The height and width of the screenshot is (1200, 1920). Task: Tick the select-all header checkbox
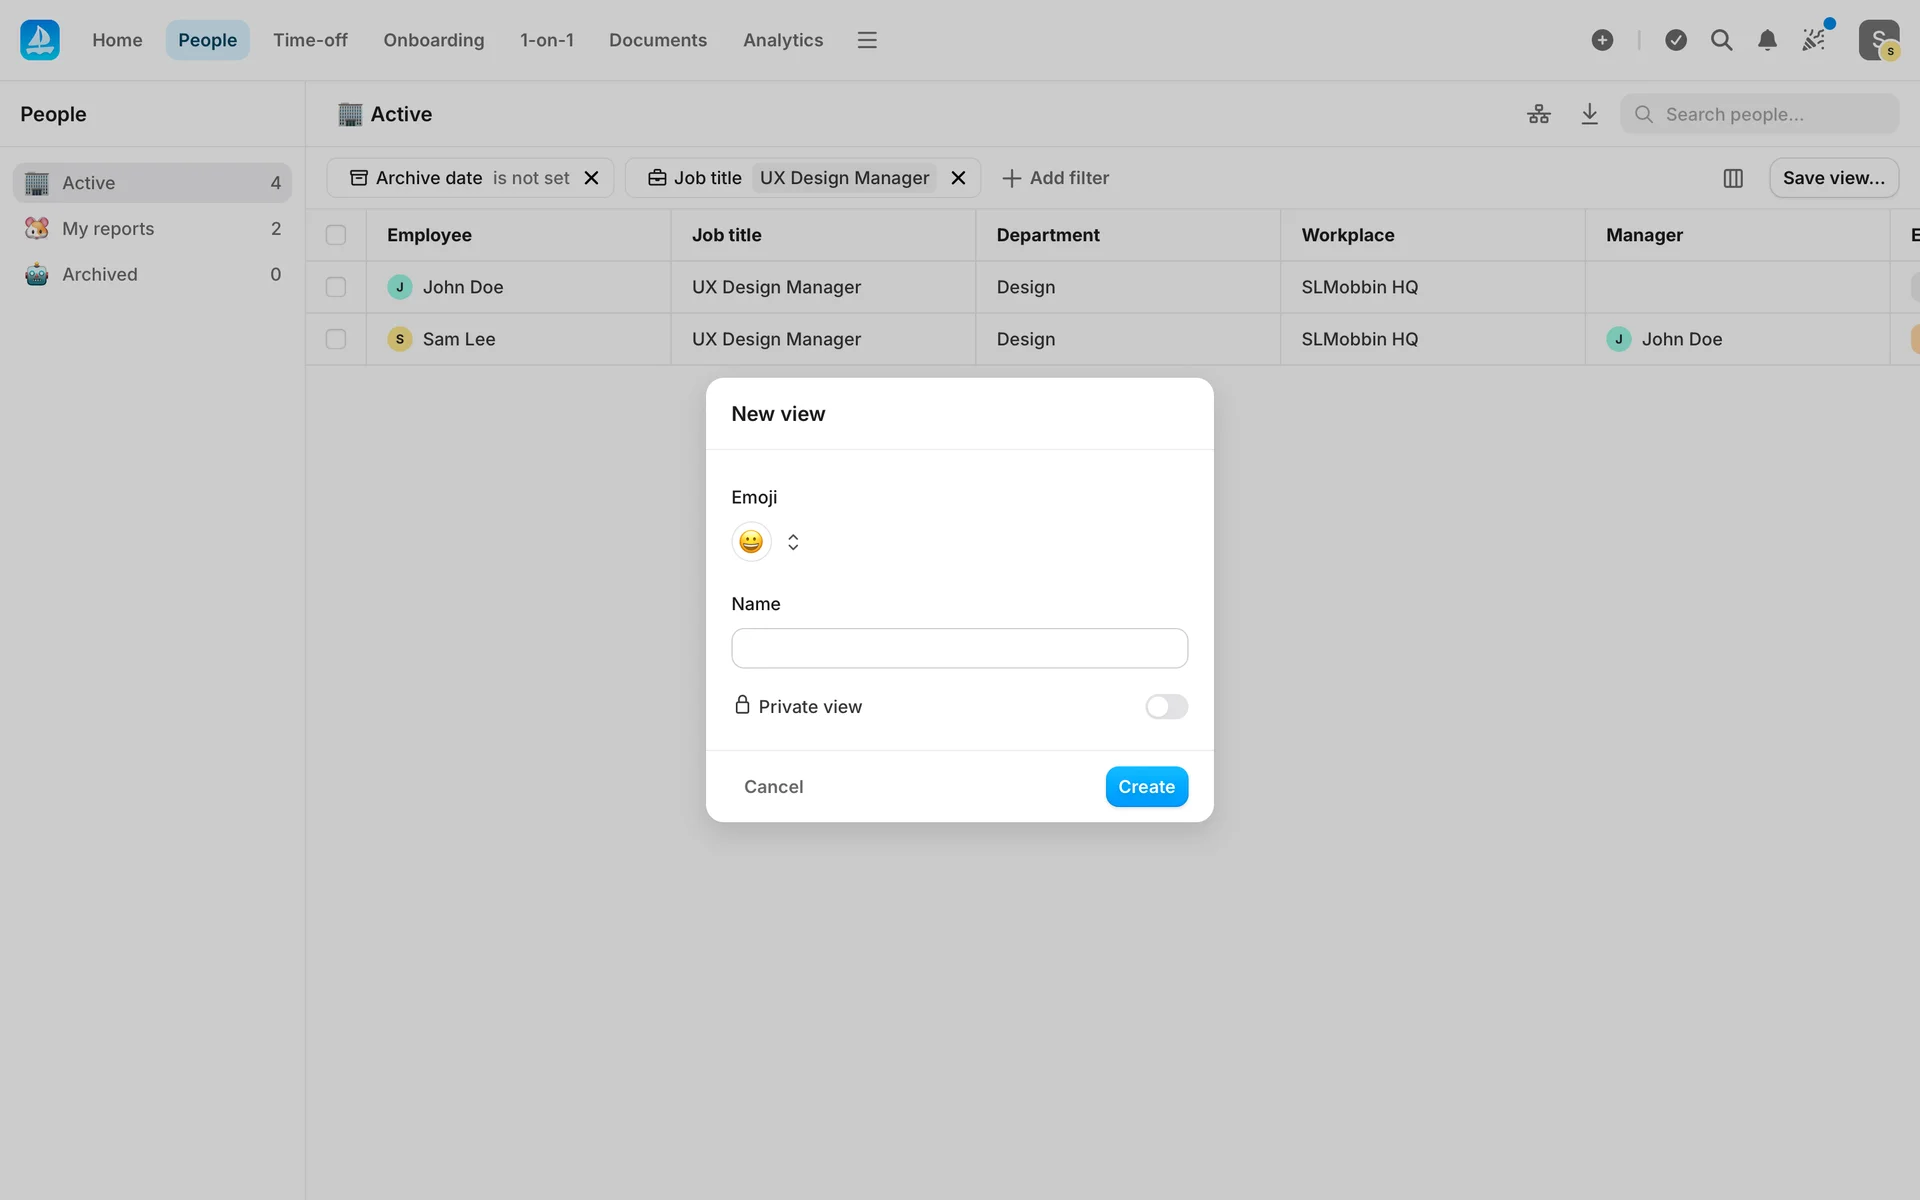(336, 235)
